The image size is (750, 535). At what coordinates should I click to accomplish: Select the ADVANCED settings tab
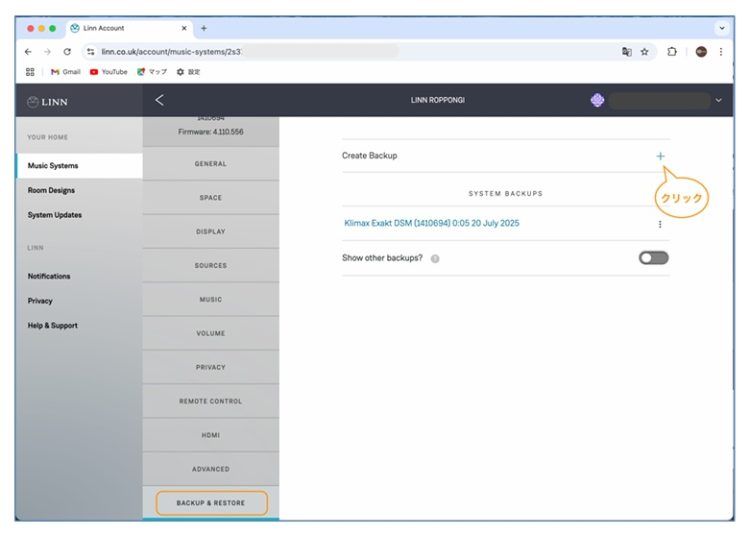coord(210,469)
